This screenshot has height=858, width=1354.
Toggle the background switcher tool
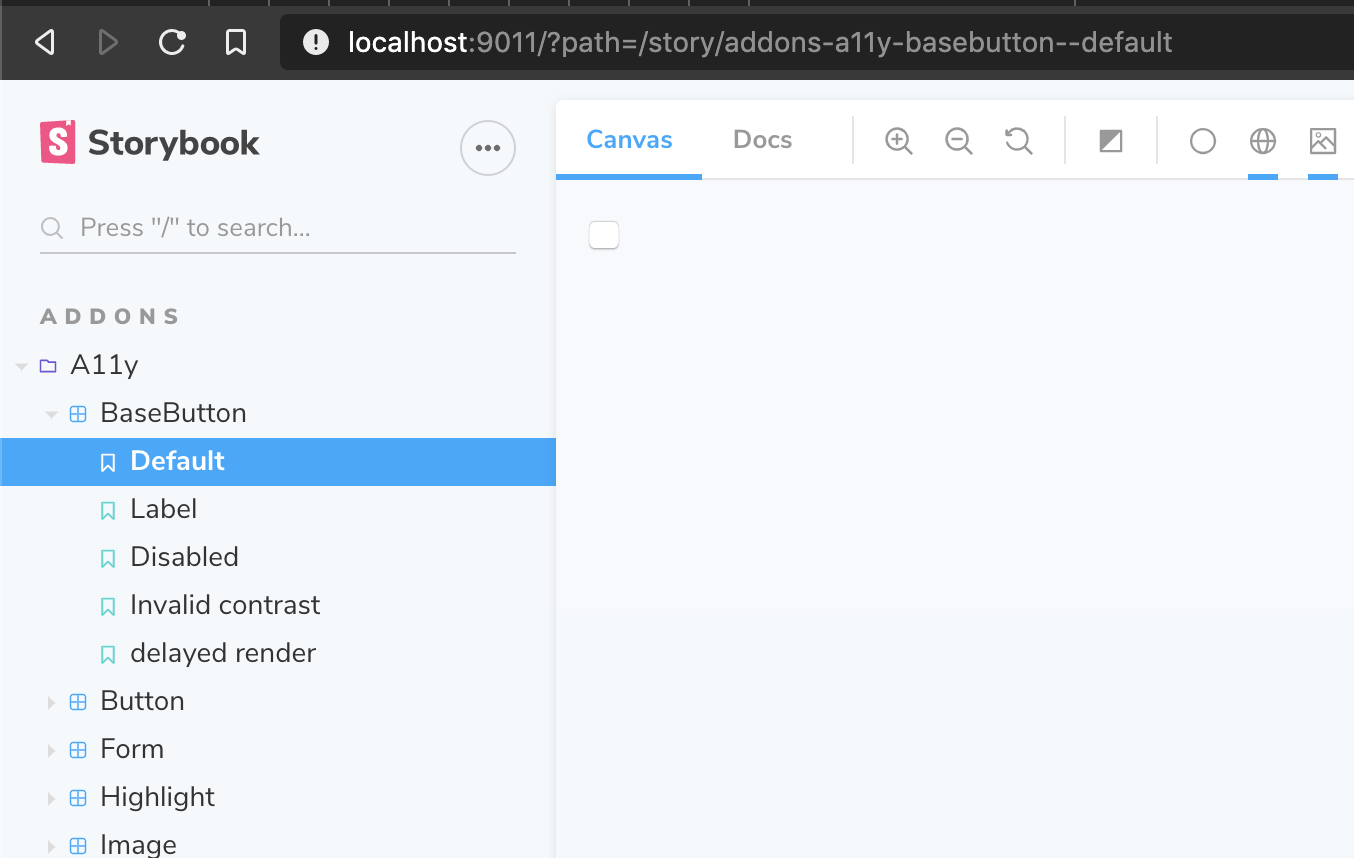tap(1110, 140)
